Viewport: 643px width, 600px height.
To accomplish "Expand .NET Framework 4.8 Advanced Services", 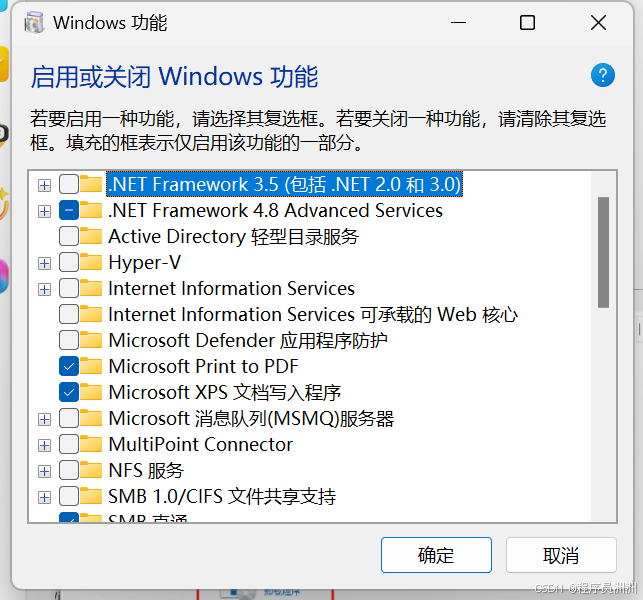I will pyautogui.click(x=44, y=211).
